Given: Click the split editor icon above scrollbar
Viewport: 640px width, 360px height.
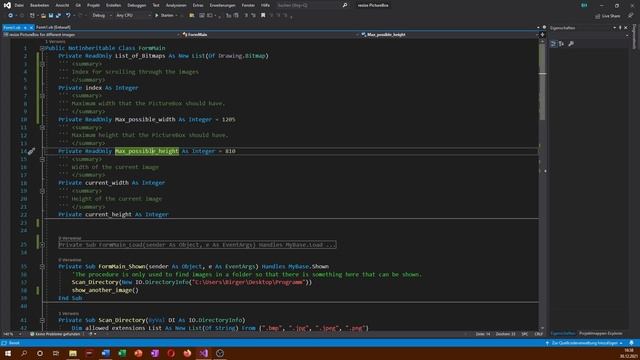Looking at the screenshot, I should (542, 35).
